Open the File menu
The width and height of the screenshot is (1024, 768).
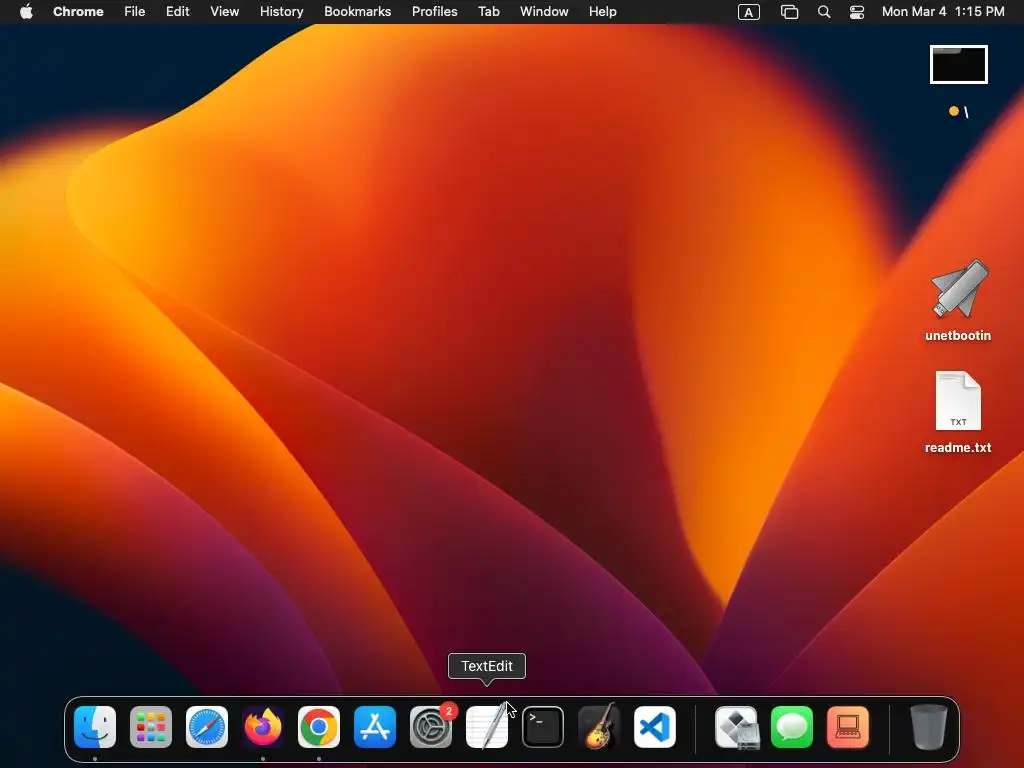tap(135, 11)
